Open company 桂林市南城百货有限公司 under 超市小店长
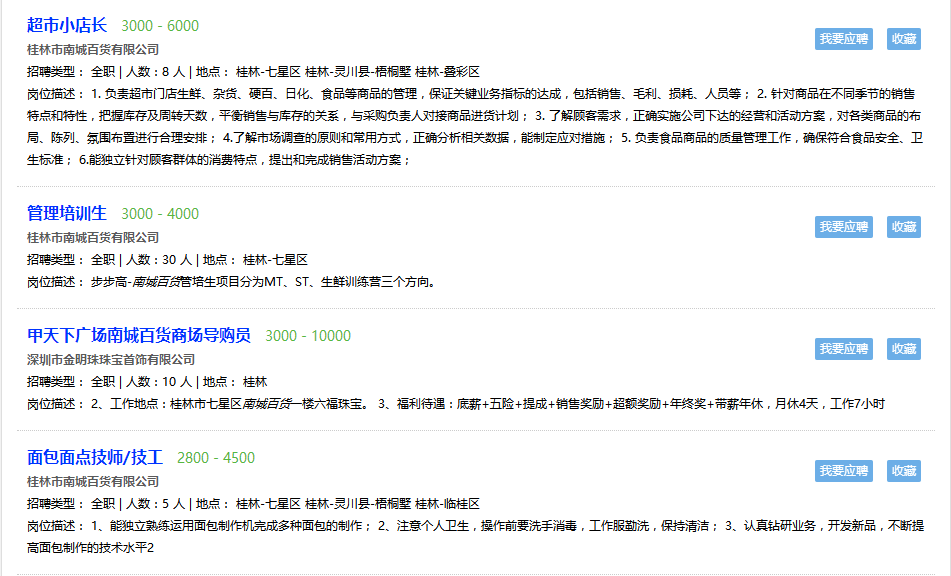 [93, 49]
